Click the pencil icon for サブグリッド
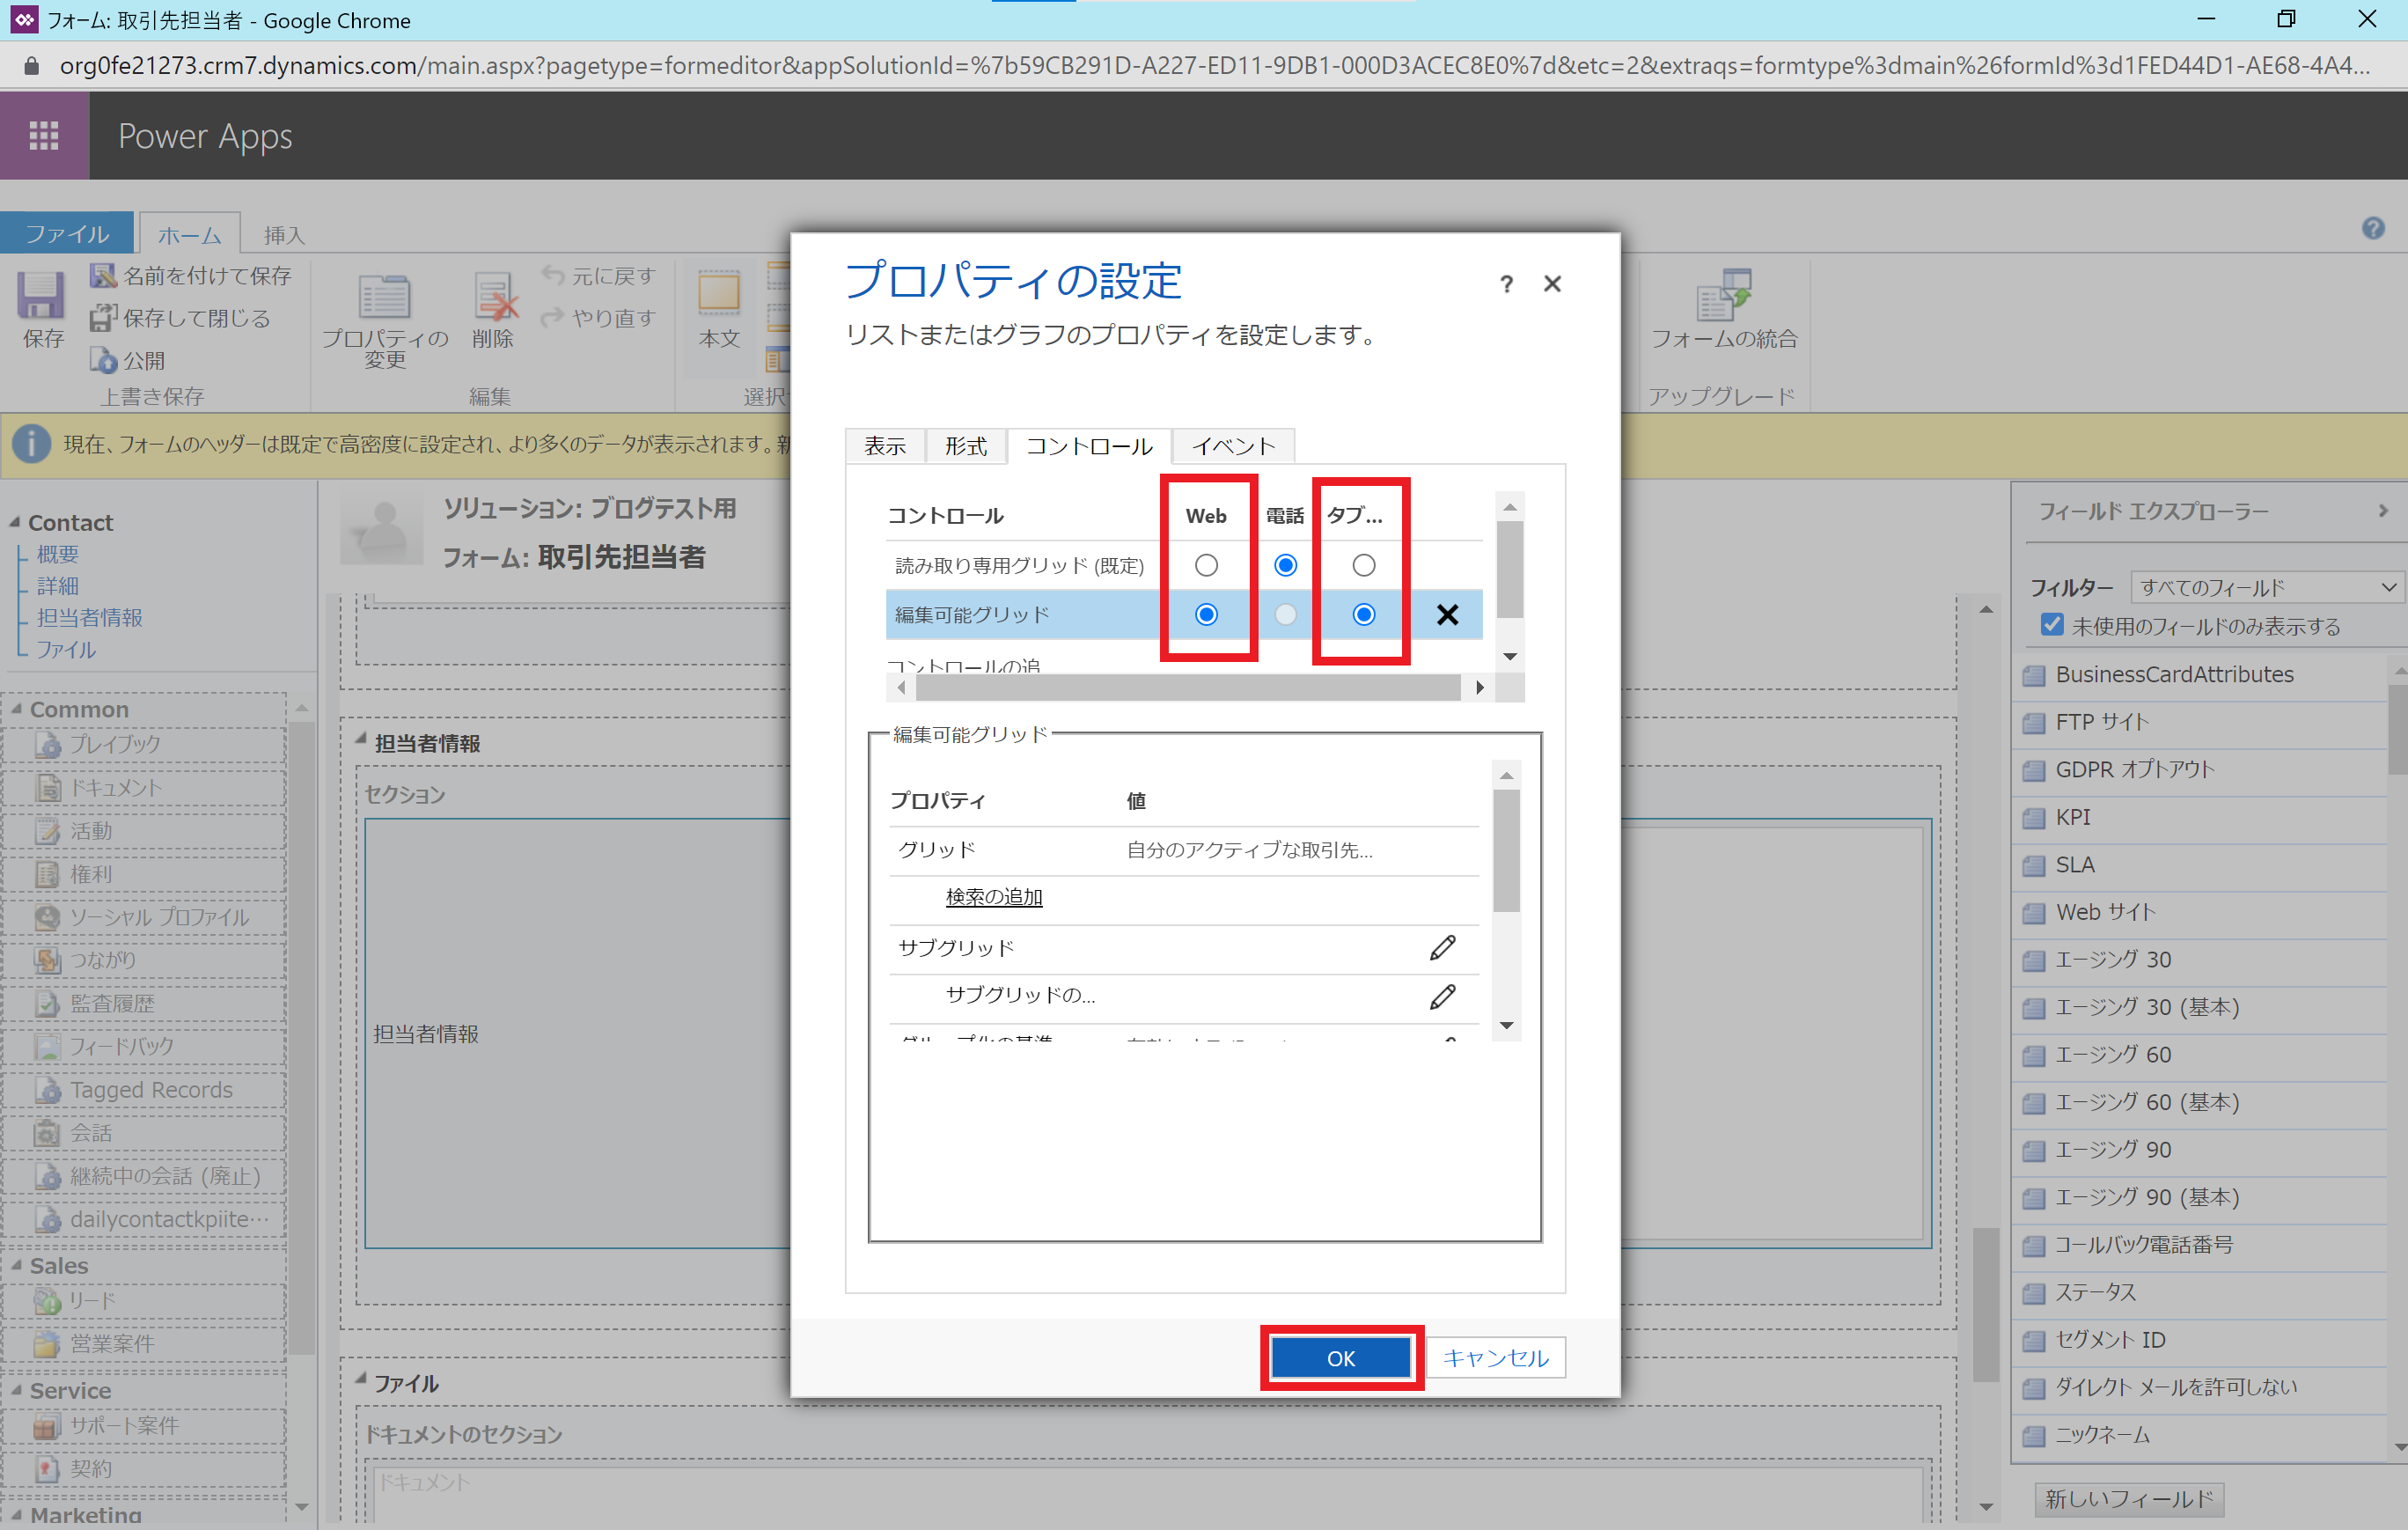Viewport: 2408px width, 1530px height. pos(1442,947)
